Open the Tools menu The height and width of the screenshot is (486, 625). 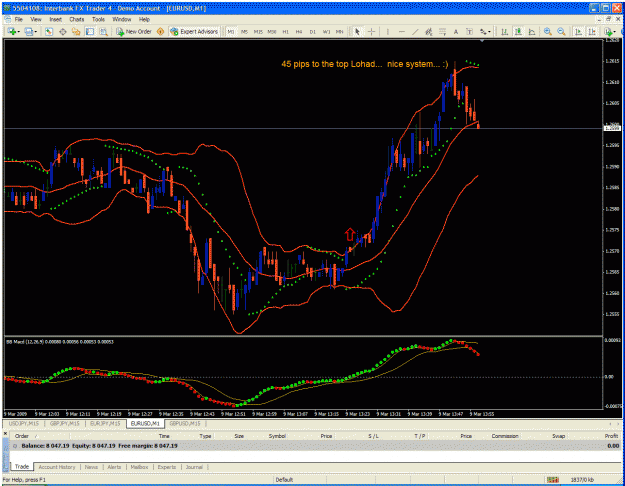click(98, 19)
